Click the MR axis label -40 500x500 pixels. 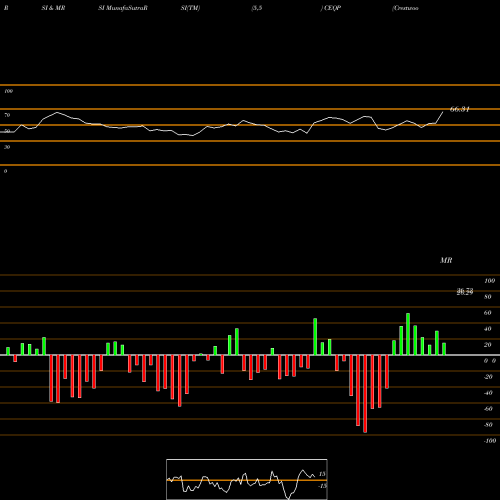pyautogui.click(x=488, y=393)
